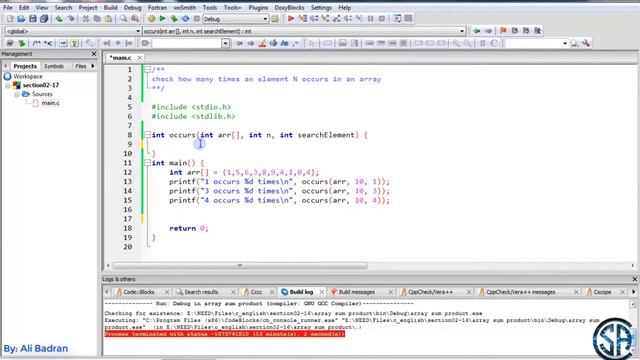The width and height of the screenshot is (640, 360).
Task: Start debugging with the red arrow icon
Action: [x=291, y=19]
